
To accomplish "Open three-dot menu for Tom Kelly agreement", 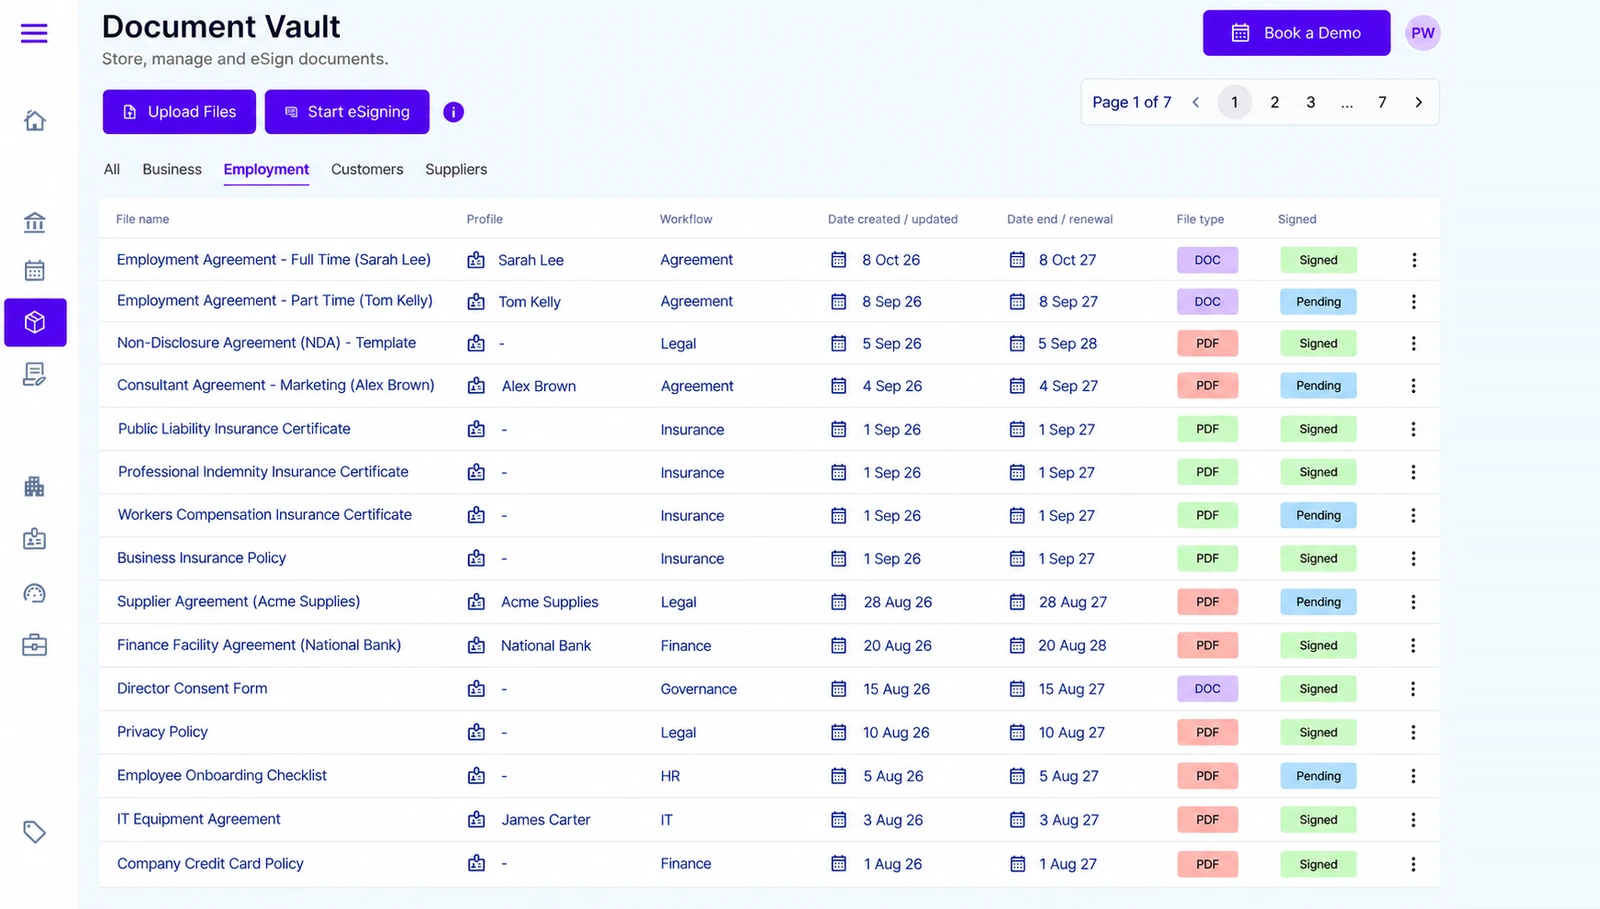I will (1414, 301).
